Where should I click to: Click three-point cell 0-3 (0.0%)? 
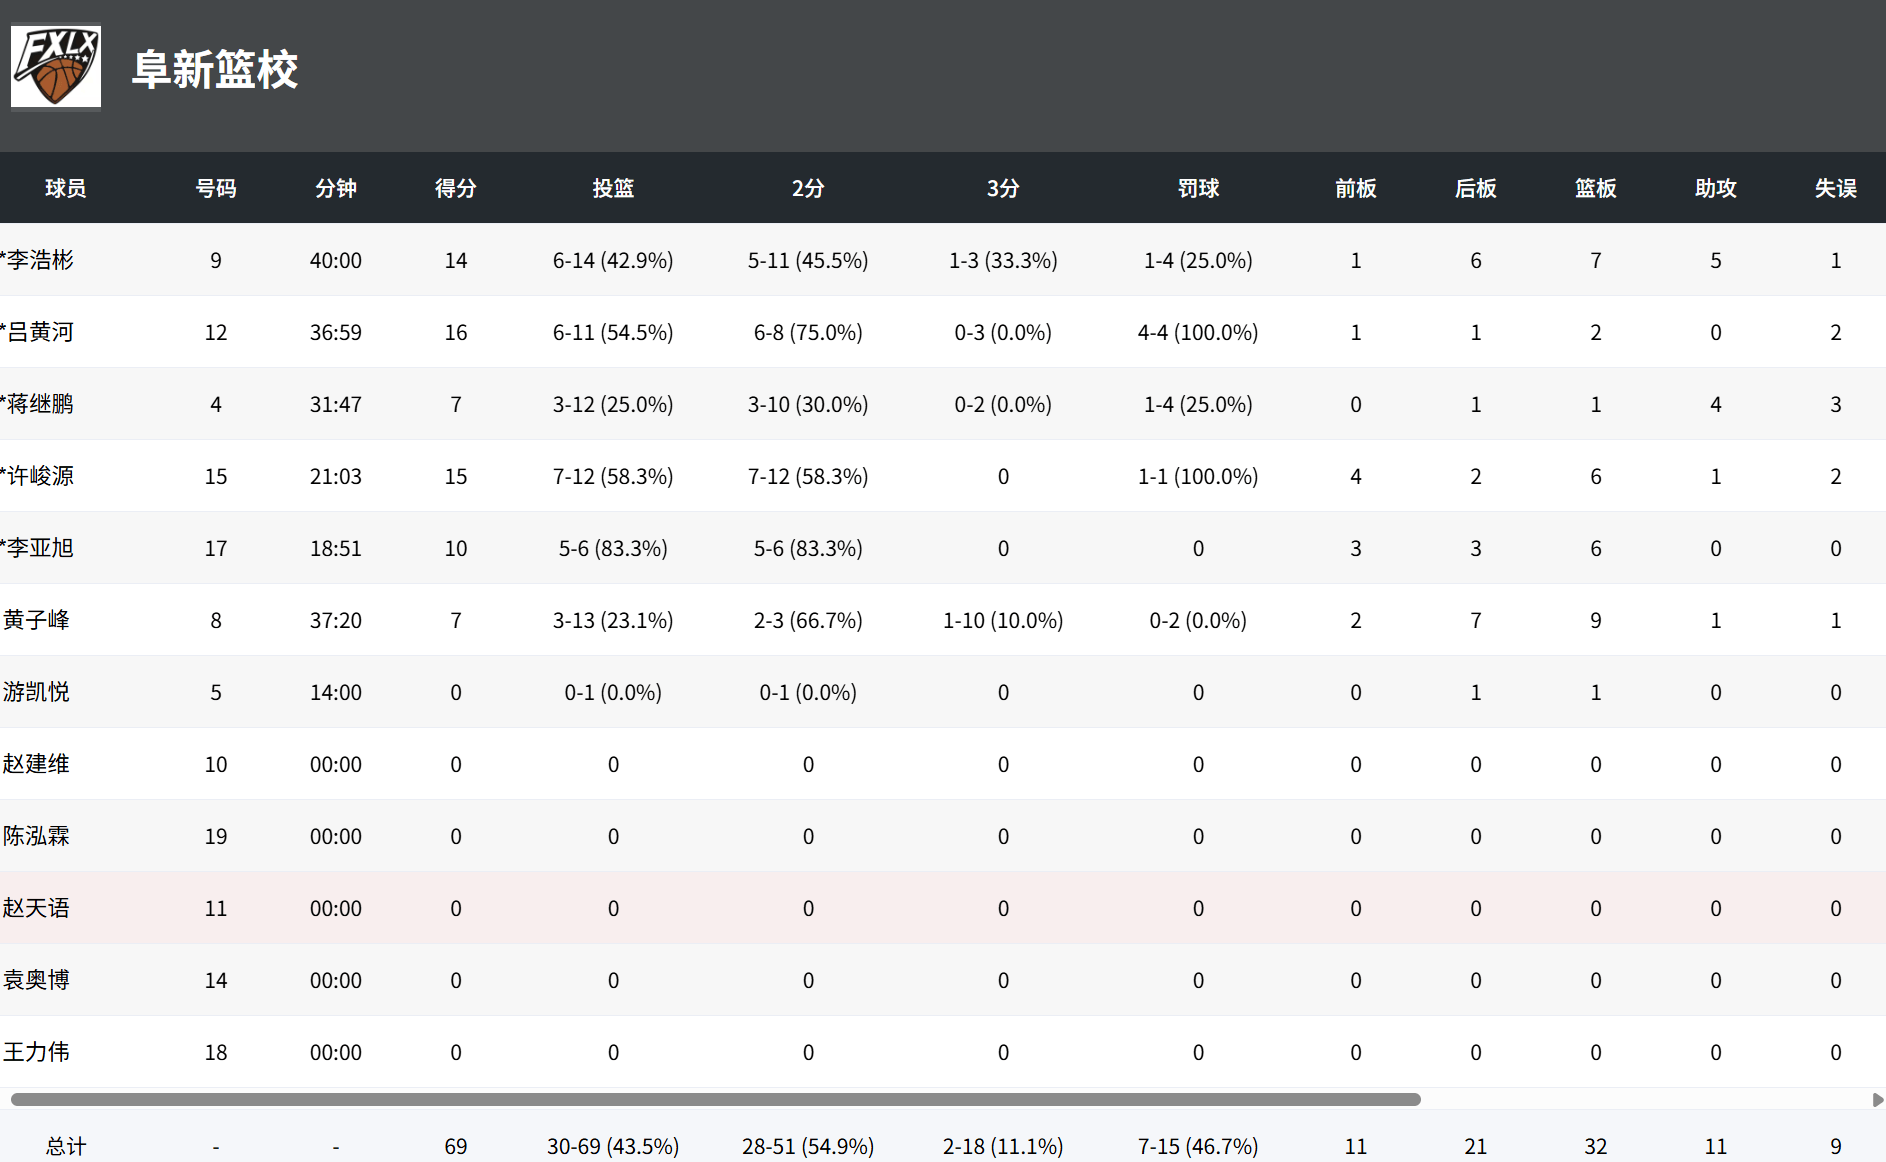[1003, 333]
